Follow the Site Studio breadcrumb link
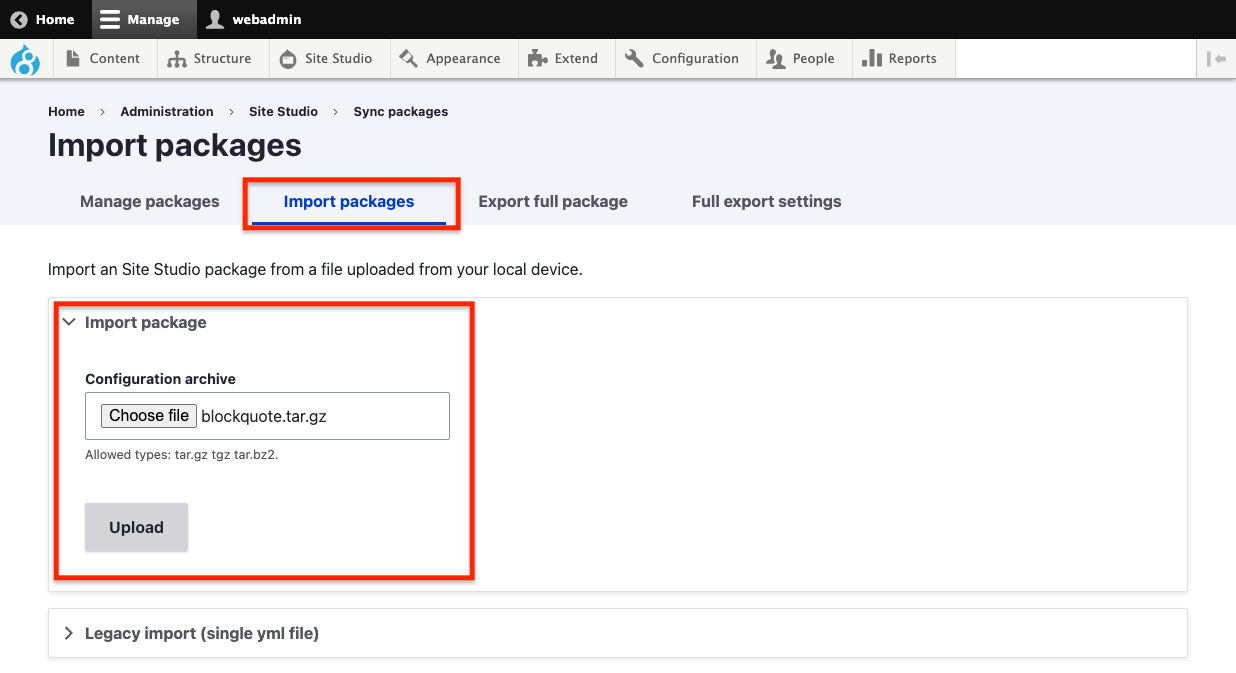 (x=283, y=112)
